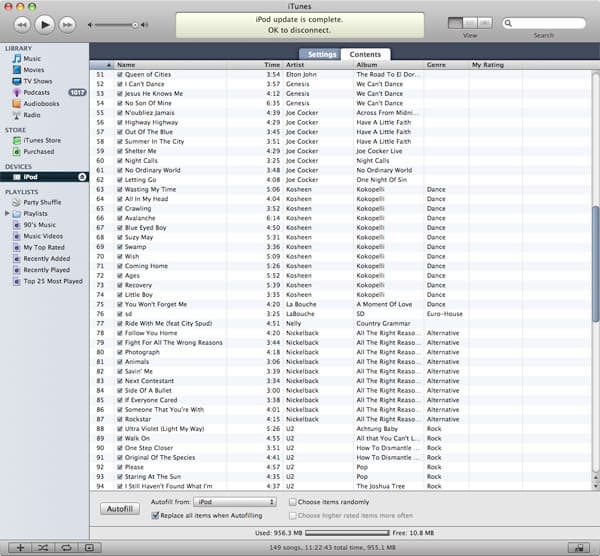Uncheck the song Queen of Cities
The height and width of the screenshot is (556, 600).
coord(120,75)
